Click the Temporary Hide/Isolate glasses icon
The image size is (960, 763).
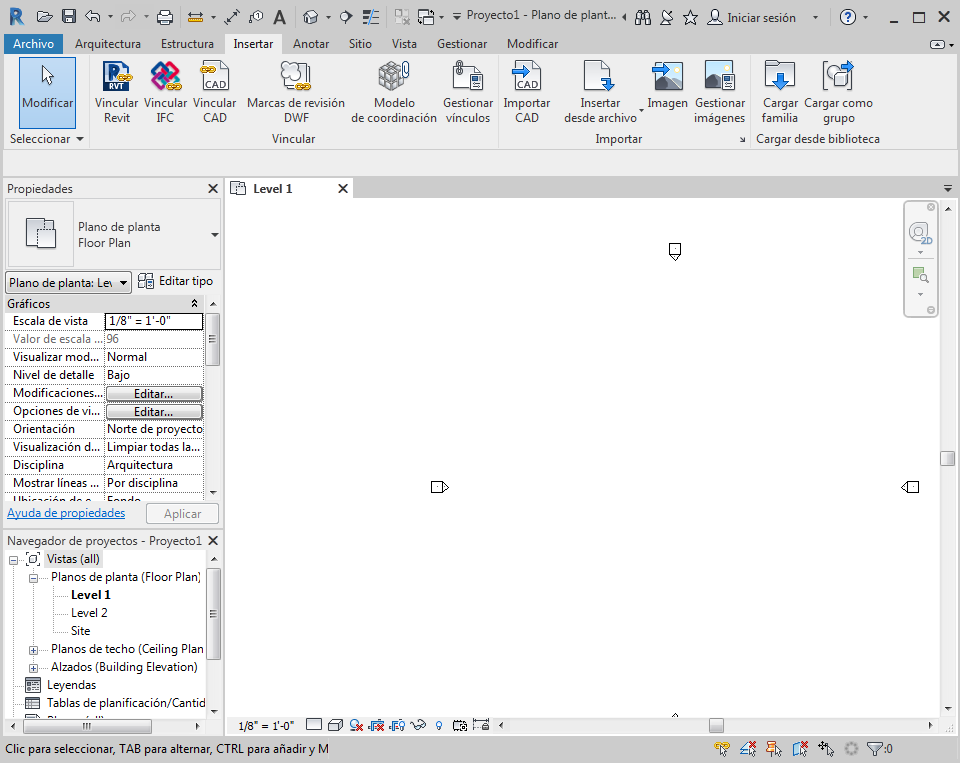418,725
